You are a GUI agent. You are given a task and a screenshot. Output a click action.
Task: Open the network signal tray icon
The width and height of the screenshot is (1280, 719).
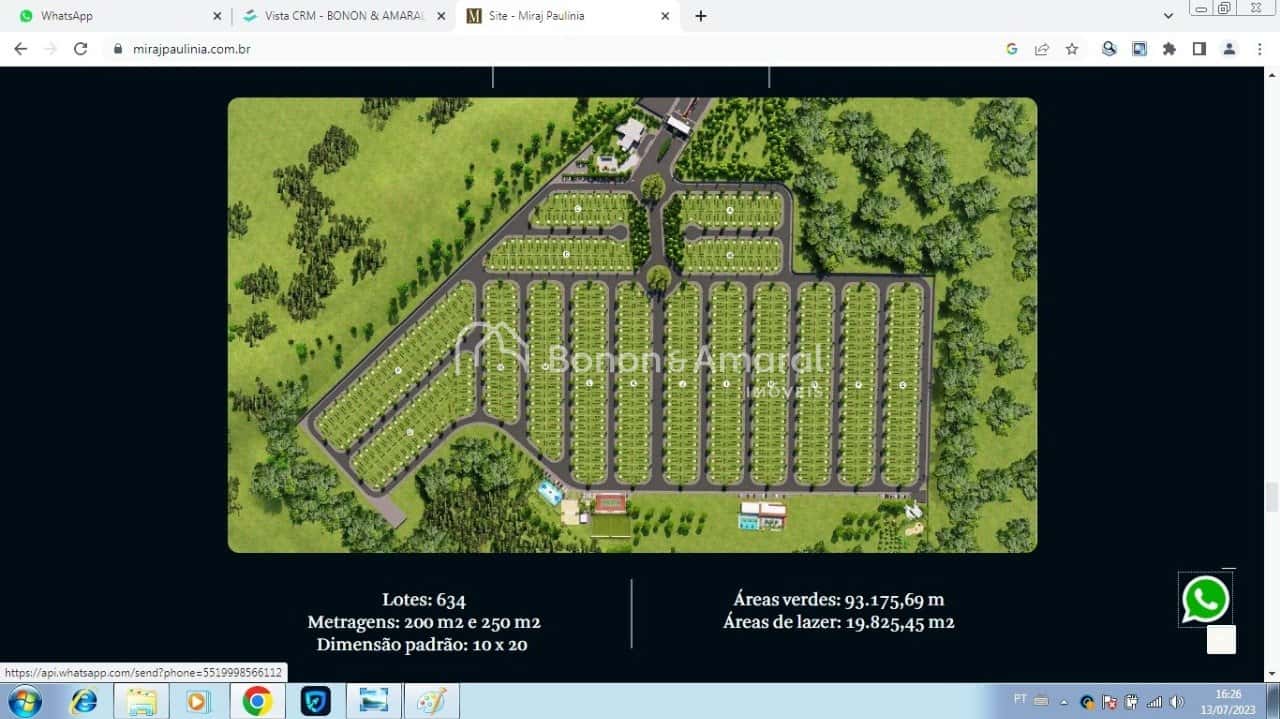[x=1154, y=702]
